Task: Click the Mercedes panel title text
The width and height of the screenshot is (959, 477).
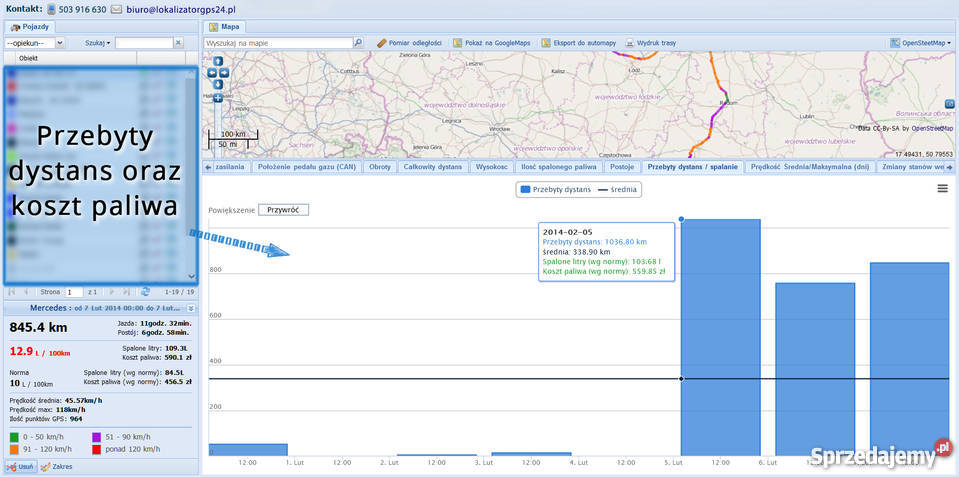Action: (x=105, y=308)
